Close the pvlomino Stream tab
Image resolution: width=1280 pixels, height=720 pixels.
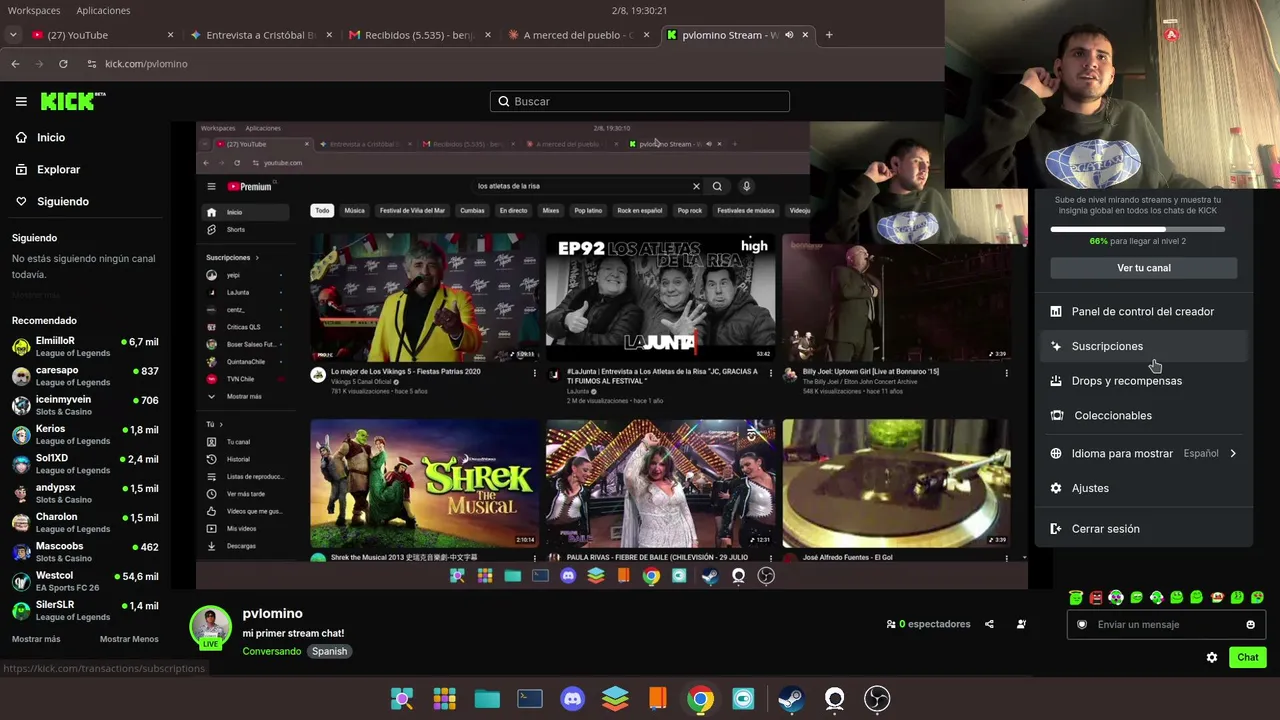click(x=805, y=35)
